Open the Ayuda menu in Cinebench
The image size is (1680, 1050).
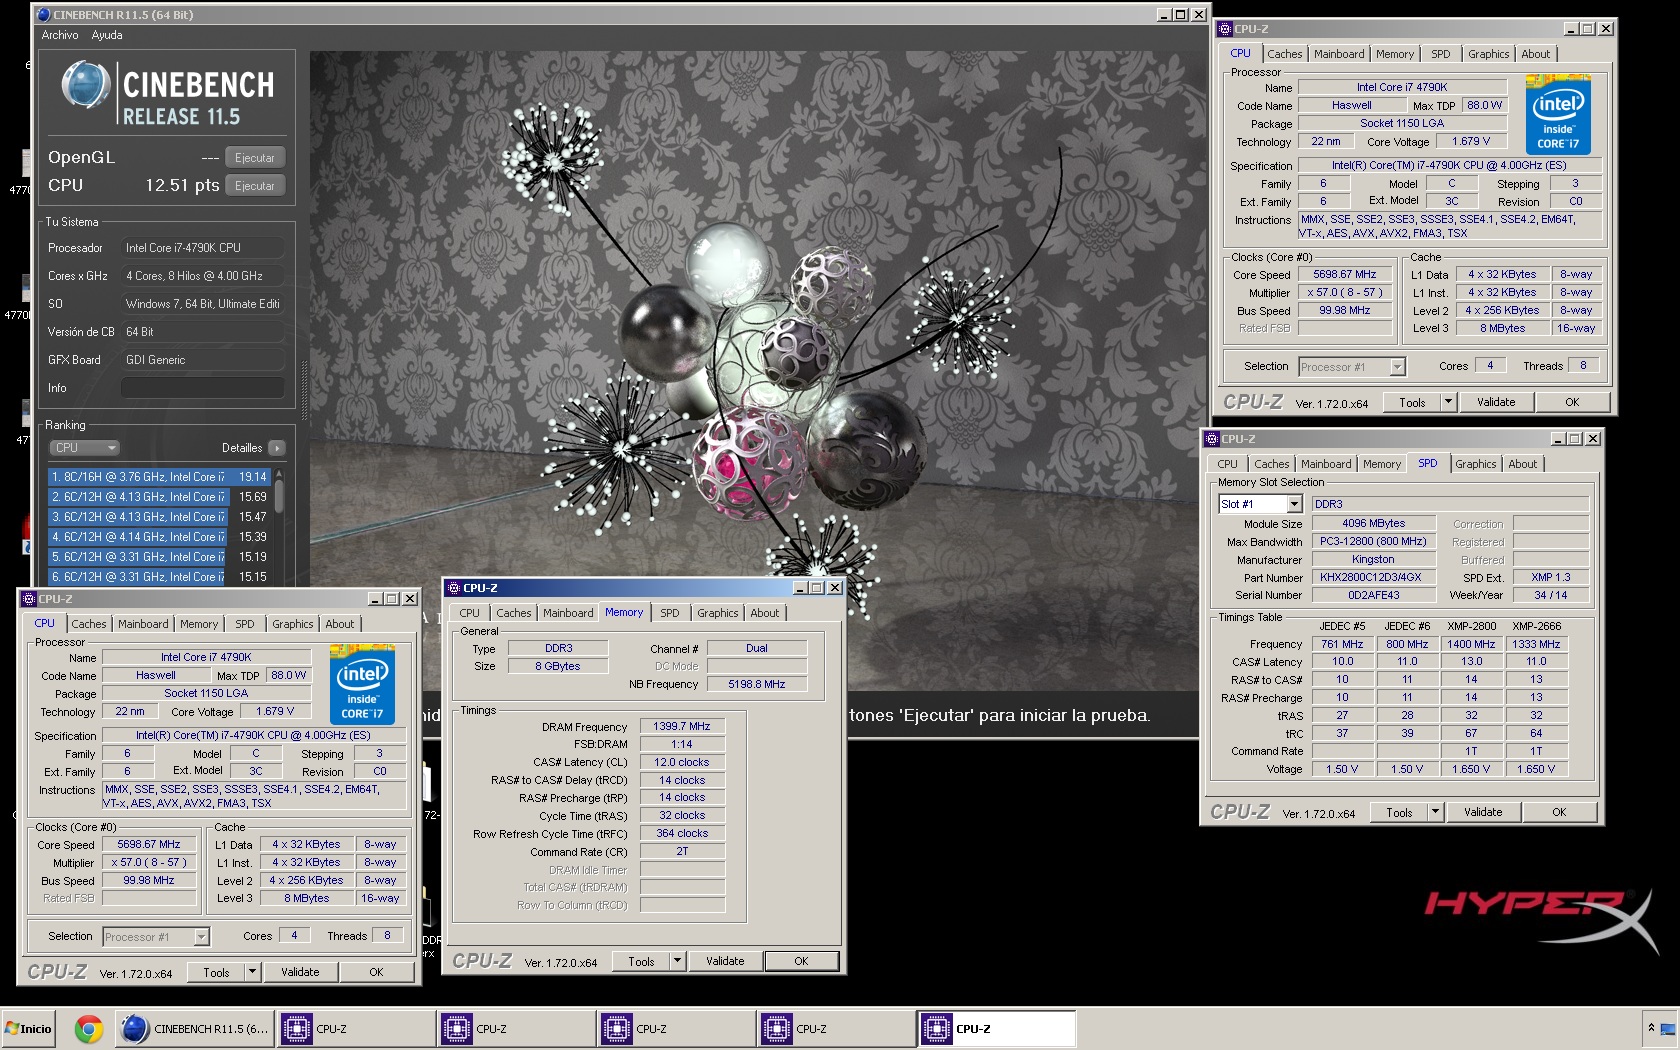point(107,35)
